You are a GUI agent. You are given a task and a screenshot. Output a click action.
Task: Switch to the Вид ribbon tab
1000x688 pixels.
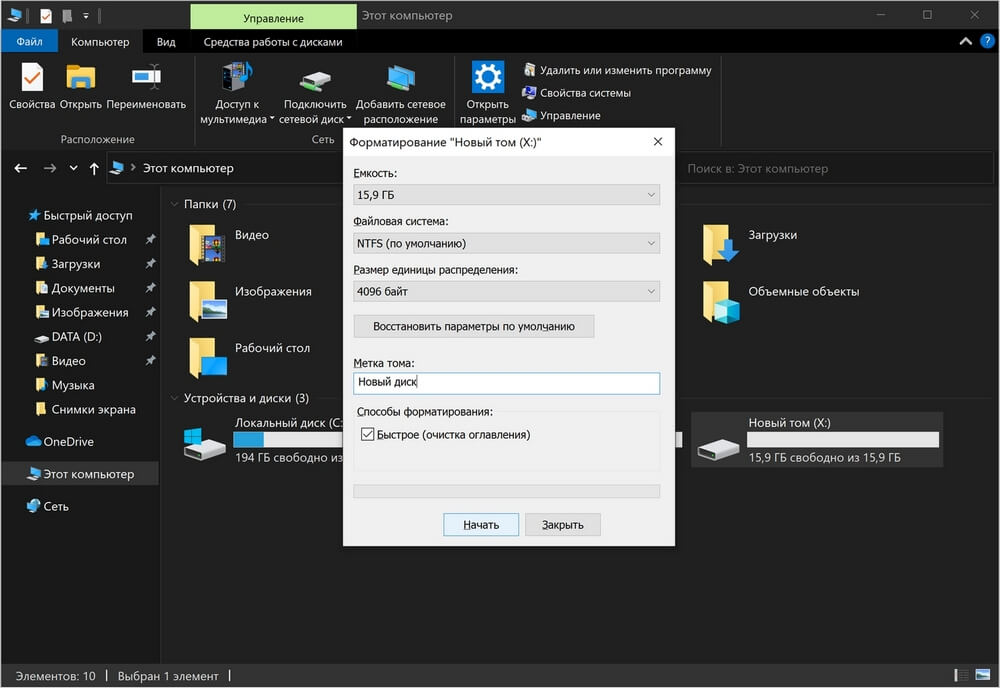(x=166, y=42)
